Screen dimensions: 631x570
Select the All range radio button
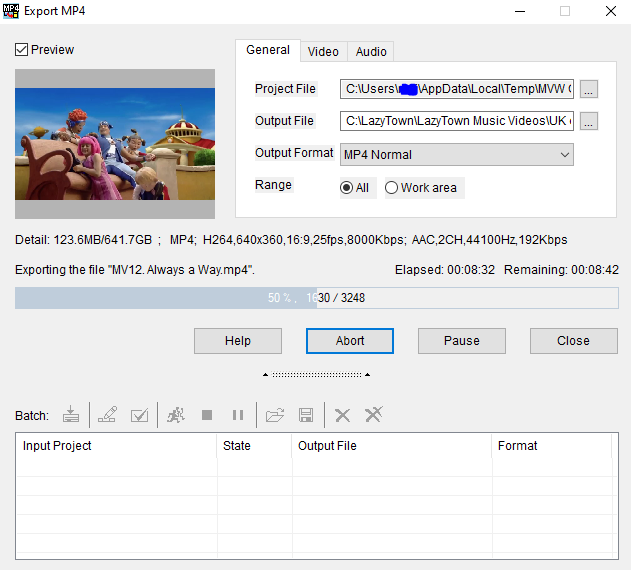pos(346,188)
